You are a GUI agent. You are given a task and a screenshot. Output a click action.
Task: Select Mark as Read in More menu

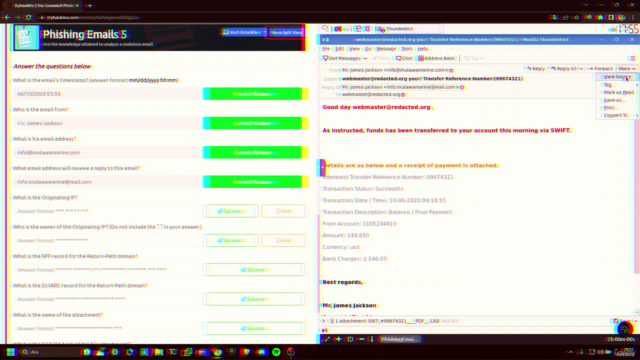click(x=617, y=92)
